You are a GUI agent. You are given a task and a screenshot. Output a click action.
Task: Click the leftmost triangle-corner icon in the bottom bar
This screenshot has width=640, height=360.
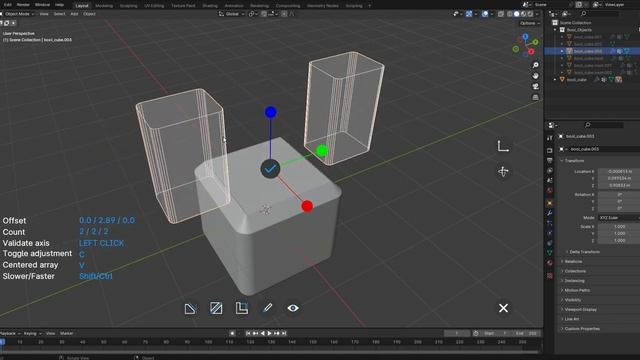(190, 309)
